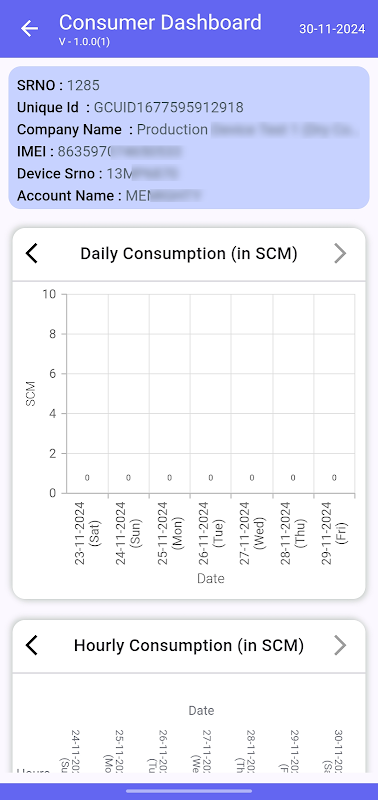Tap the home gesture bar at bottom

189,791
